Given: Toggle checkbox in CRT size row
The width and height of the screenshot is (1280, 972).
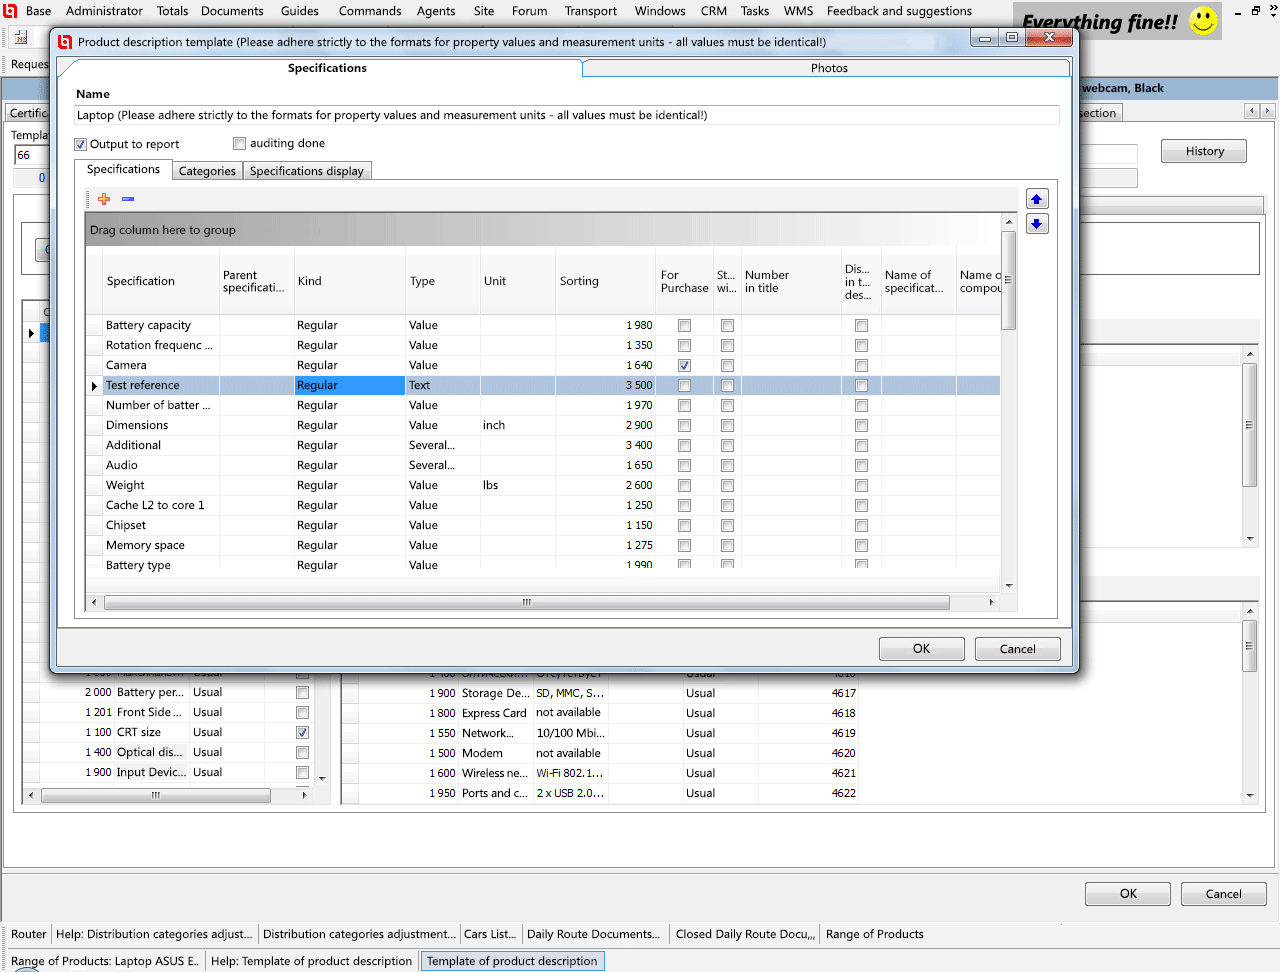Looking at the screenshot, I should click(302, 732).
